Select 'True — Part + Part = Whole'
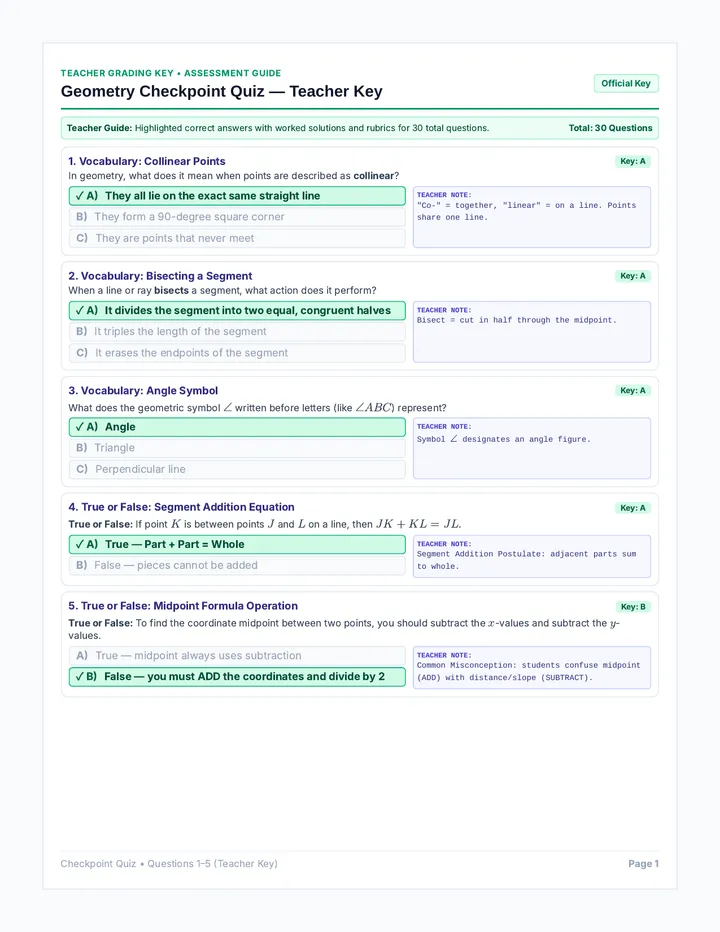720x932 pixels. (237, 544)
